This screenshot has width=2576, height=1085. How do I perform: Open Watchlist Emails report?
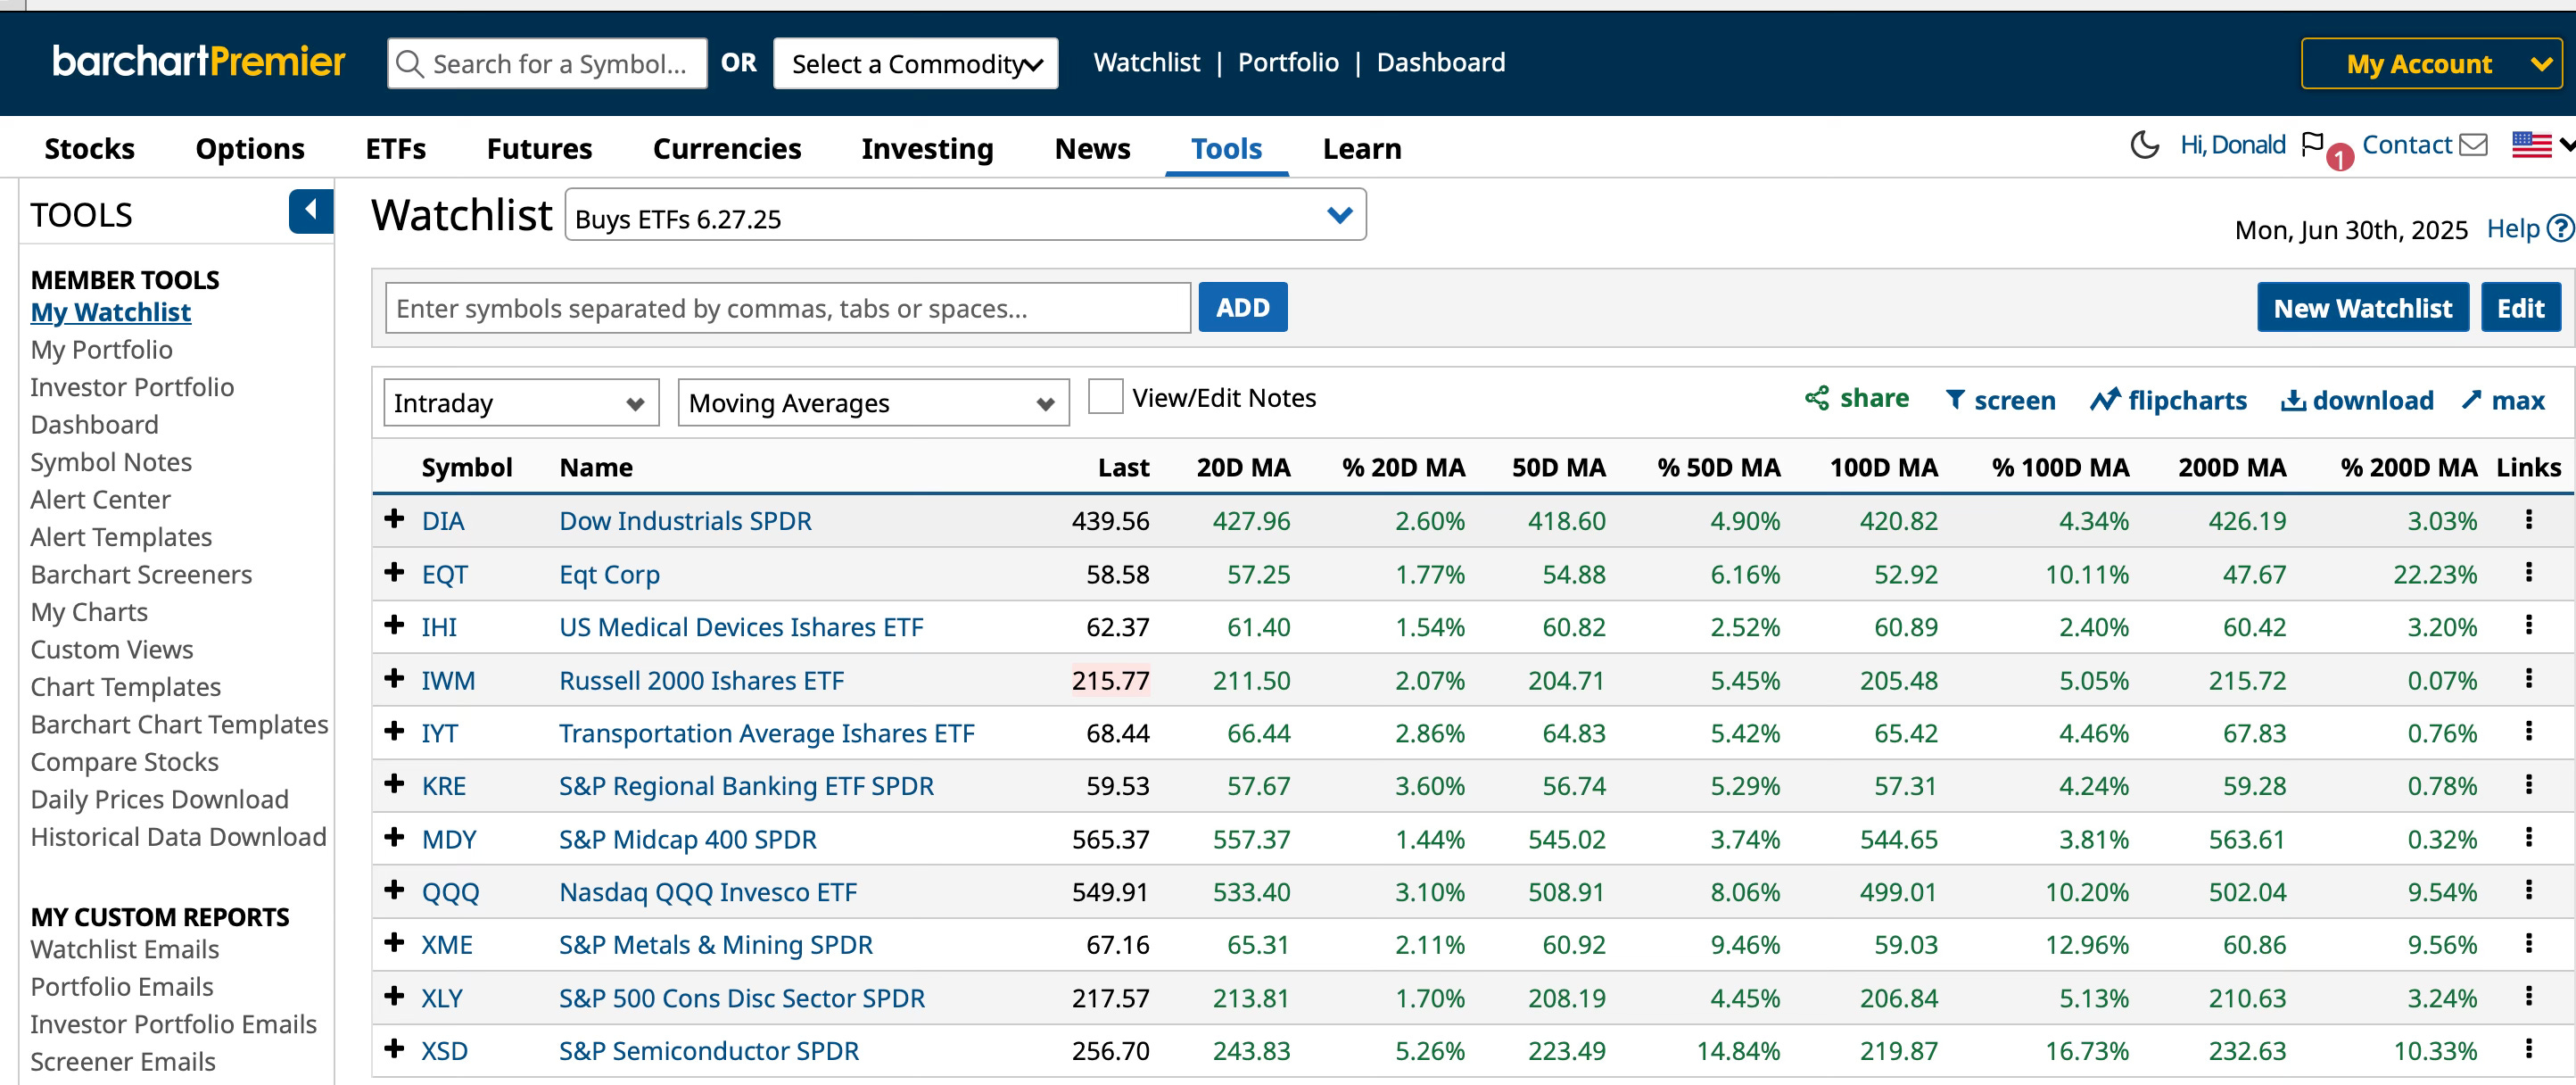coord(124,950)
